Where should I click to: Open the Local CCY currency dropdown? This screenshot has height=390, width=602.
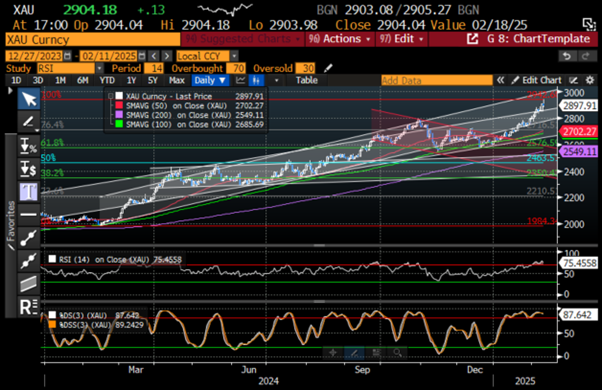(x=234, y=56)
